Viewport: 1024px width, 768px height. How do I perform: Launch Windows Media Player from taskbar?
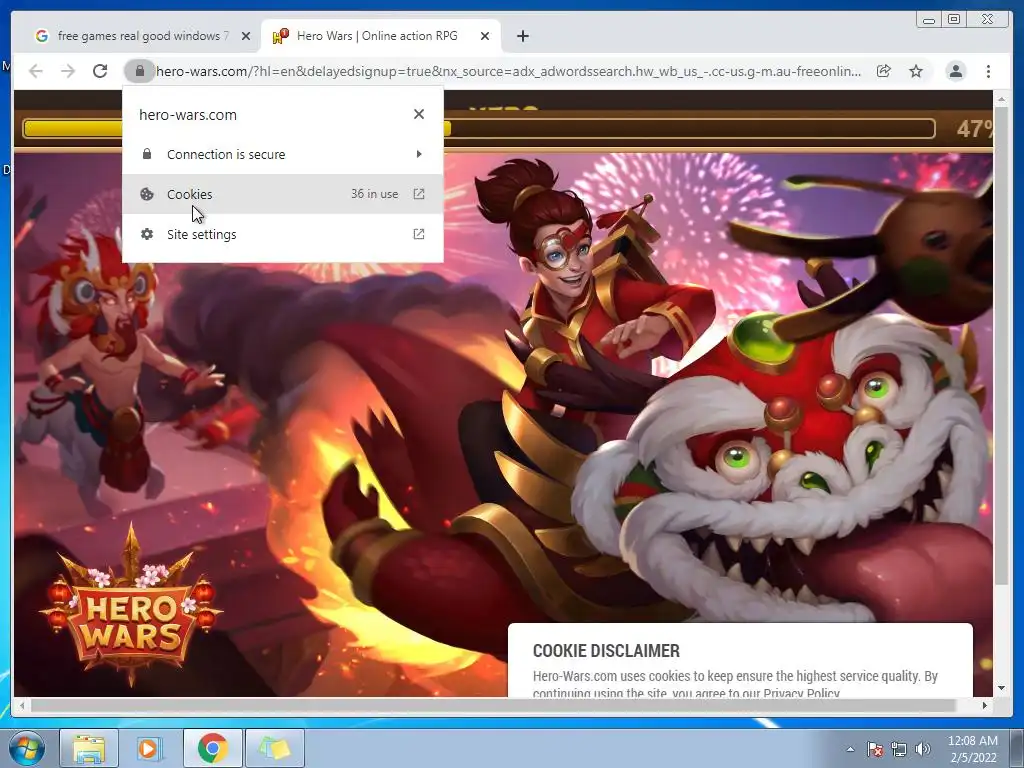150,748
